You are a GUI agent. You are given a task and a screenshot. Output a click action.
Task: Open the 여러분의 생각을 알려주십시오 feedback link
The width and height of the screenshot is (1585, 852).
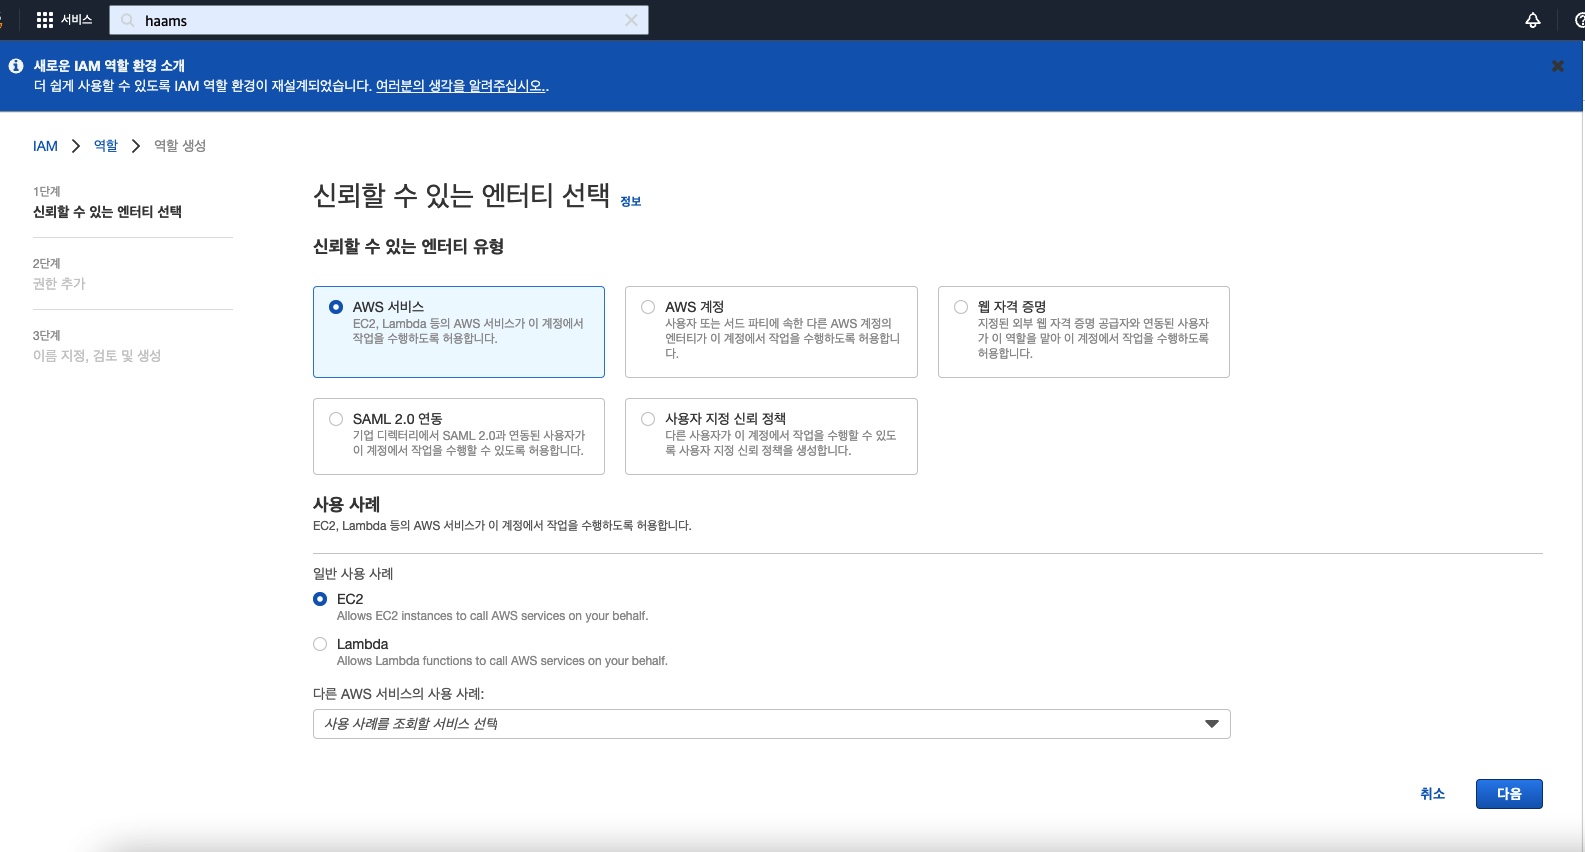click(x=460, y=86)
